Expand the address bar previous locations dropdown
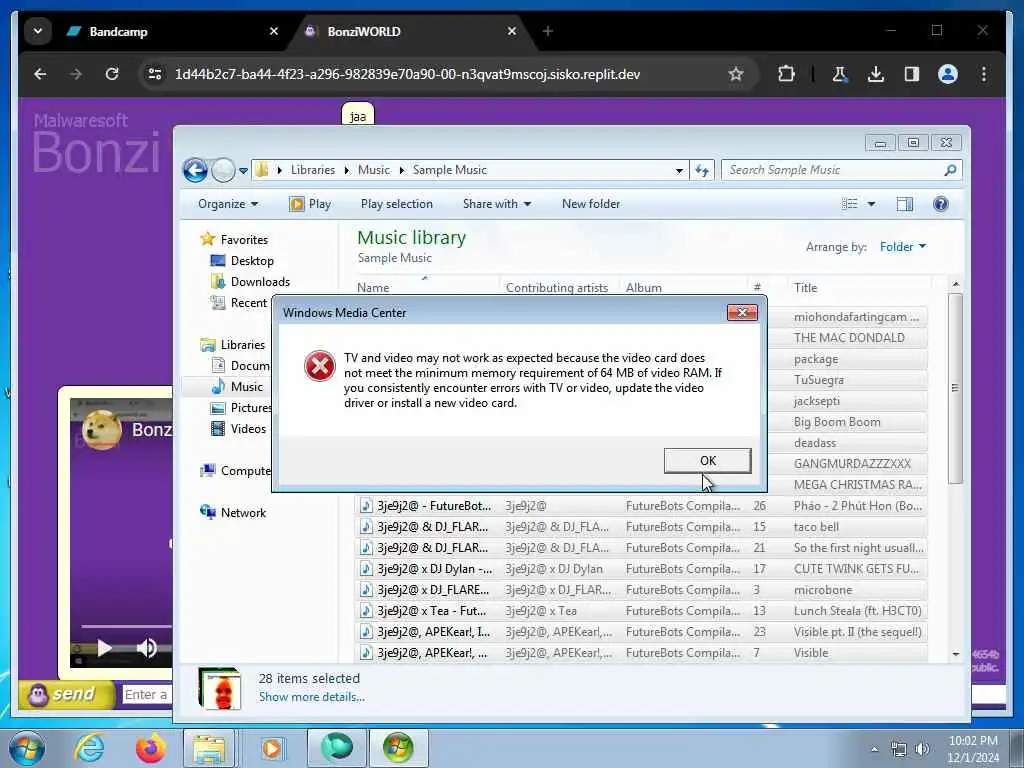The width and height of the screenshot is (1024, 768). point(679,170)
